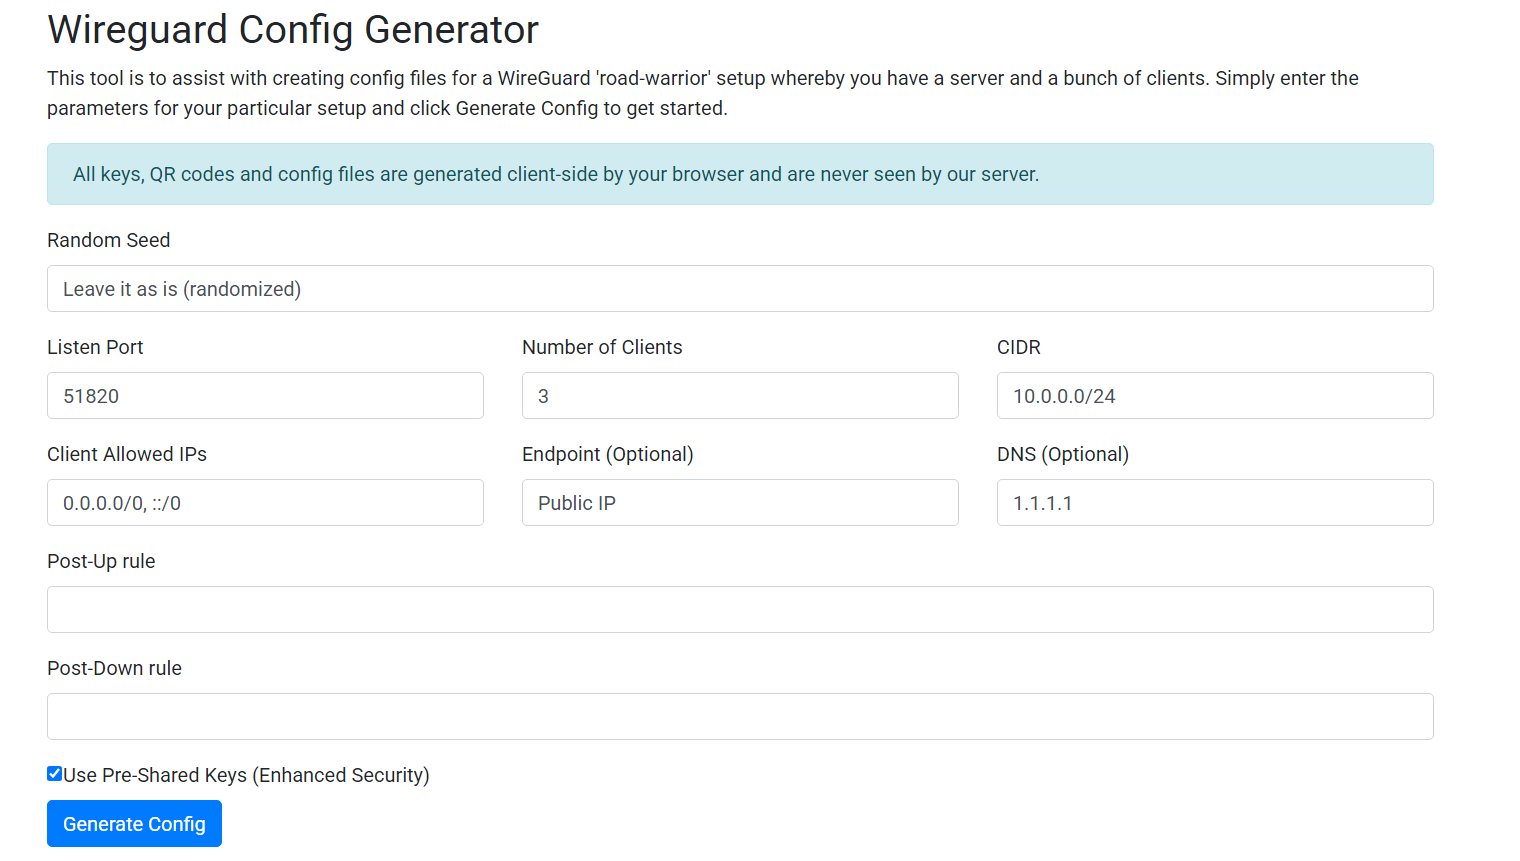Focus the empty Post-Down rule text box
Screen dimensions: 1520x861
[x=740, y=717]
